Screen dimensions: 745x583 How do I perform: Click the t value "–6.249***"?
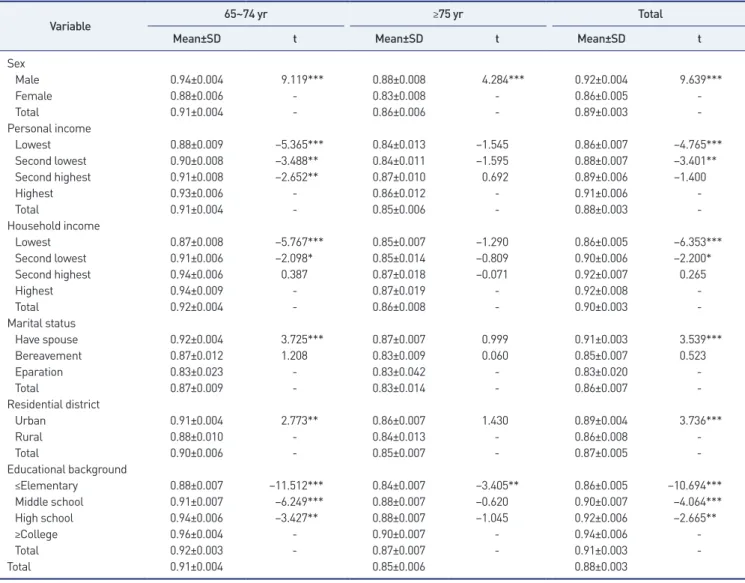point(299,502)
